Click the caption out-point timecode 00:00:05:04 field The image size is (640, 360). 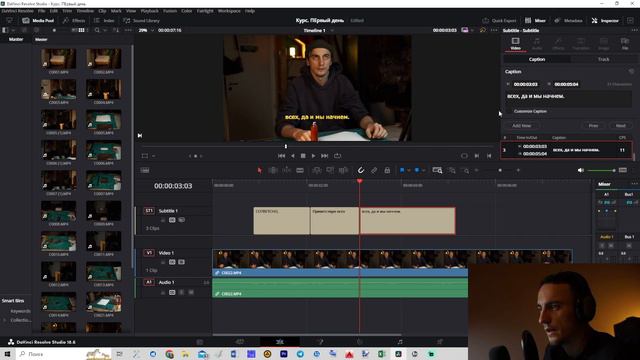click(566, 84)
